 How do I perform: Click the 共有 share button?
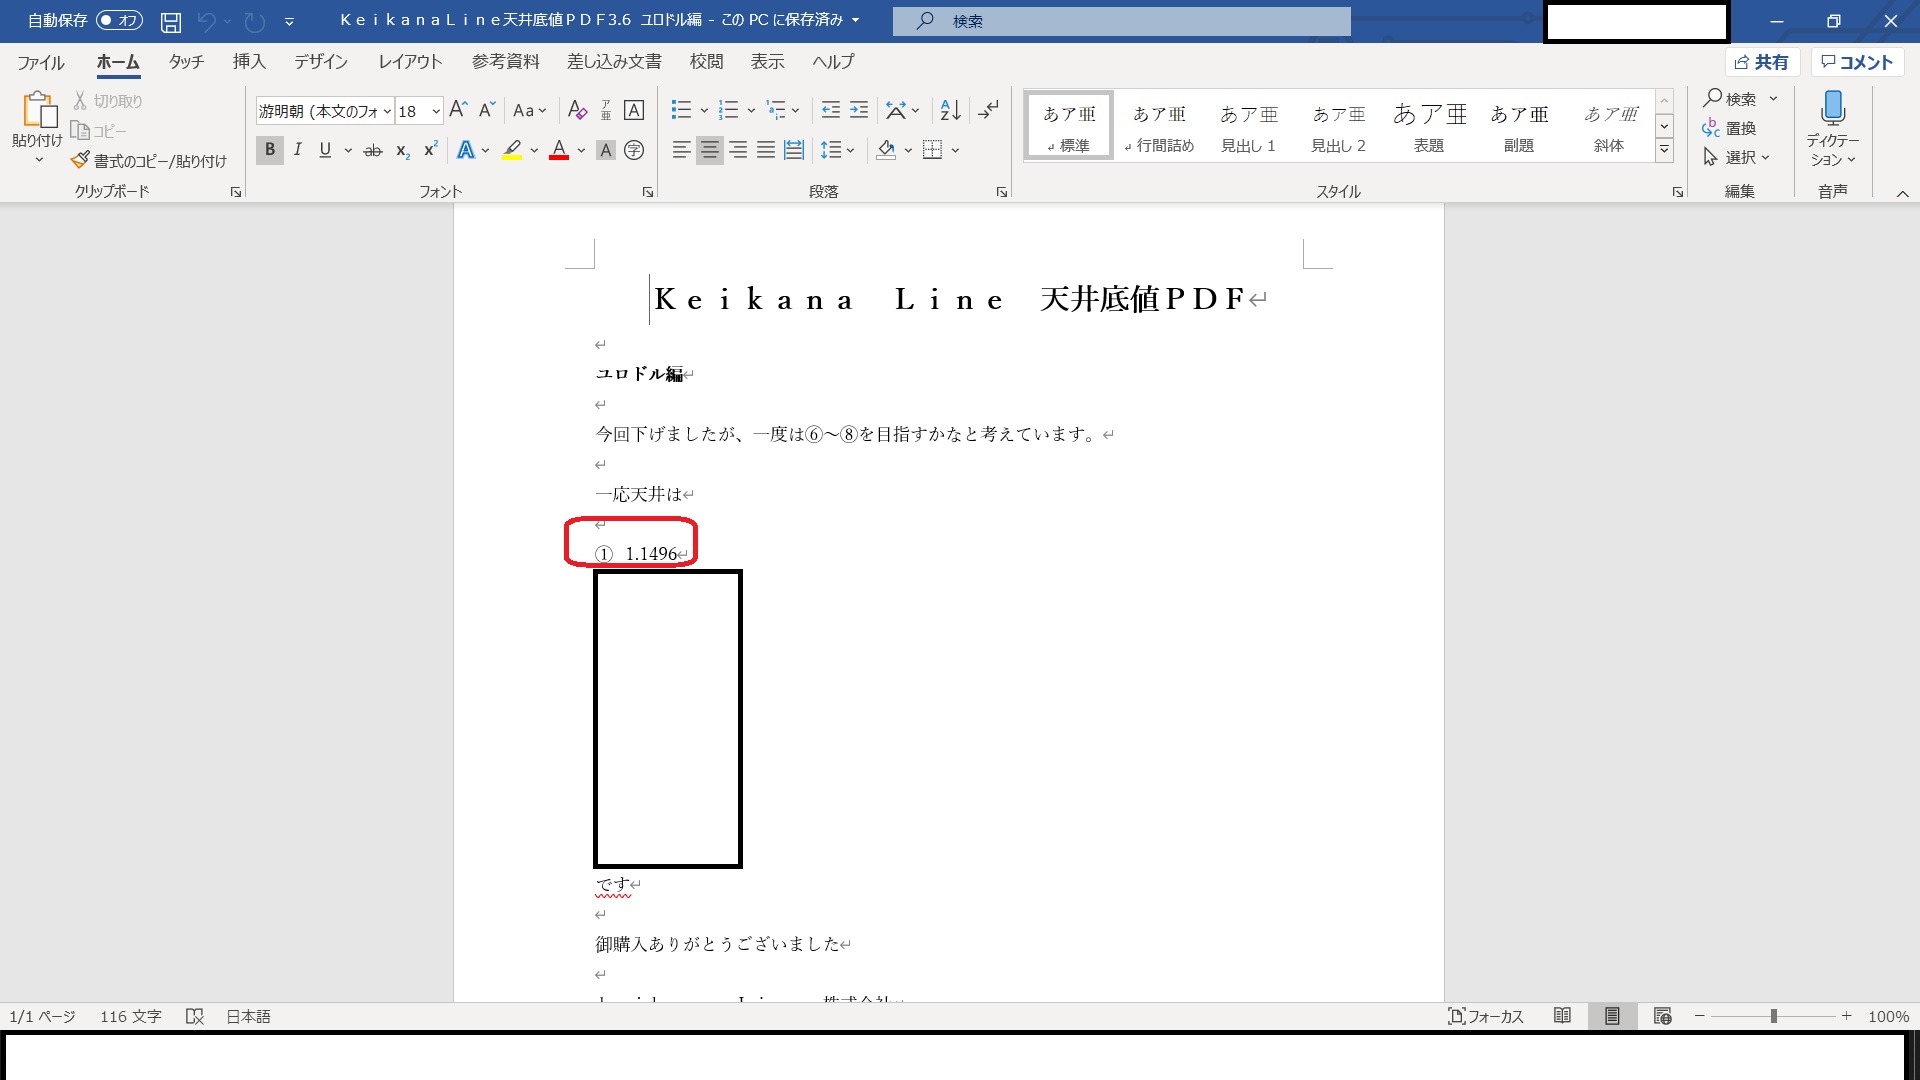1762,62
